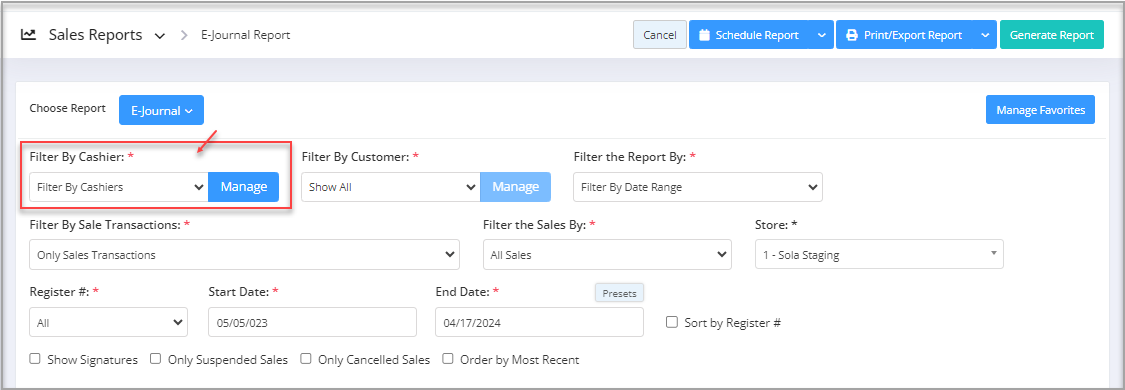This screenshot has width=1125, height=390.
Task: Click the calendar icon on Schedule Report
Action: (x=704, y=34)
